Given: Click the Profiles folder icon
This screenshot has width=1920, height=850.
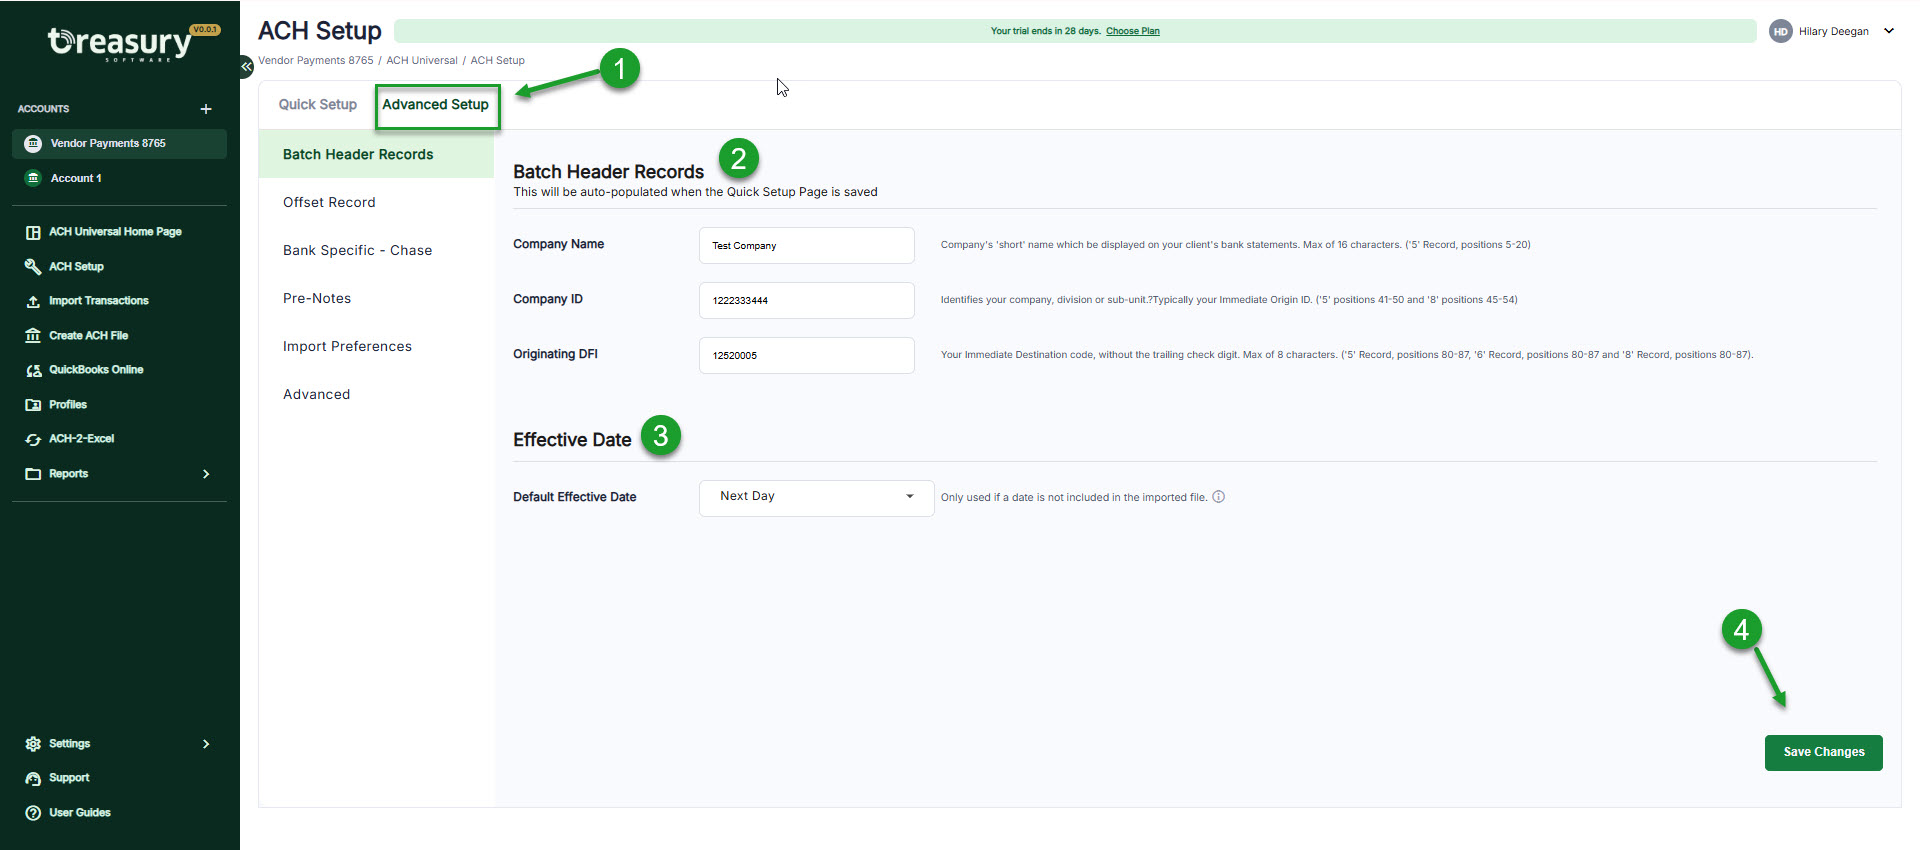Looking at the screenshot, I should (33, 405).
